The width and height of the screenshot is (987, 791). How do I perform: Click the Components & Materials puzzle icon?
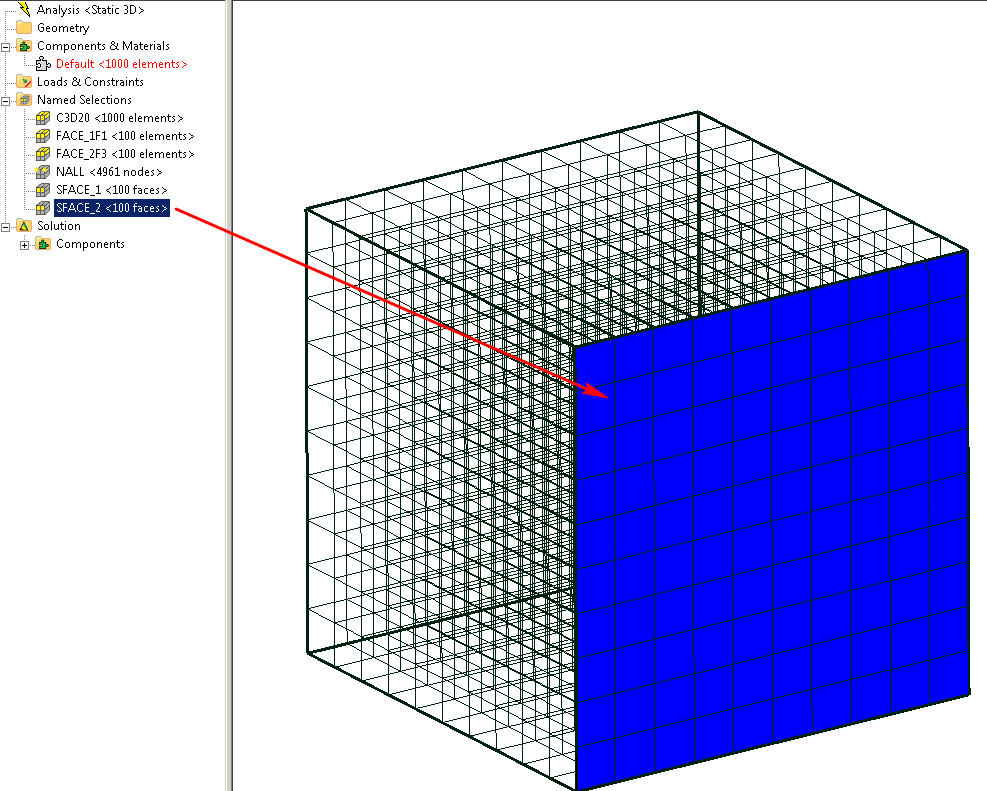pyautogui.click(x=24, y=46)
